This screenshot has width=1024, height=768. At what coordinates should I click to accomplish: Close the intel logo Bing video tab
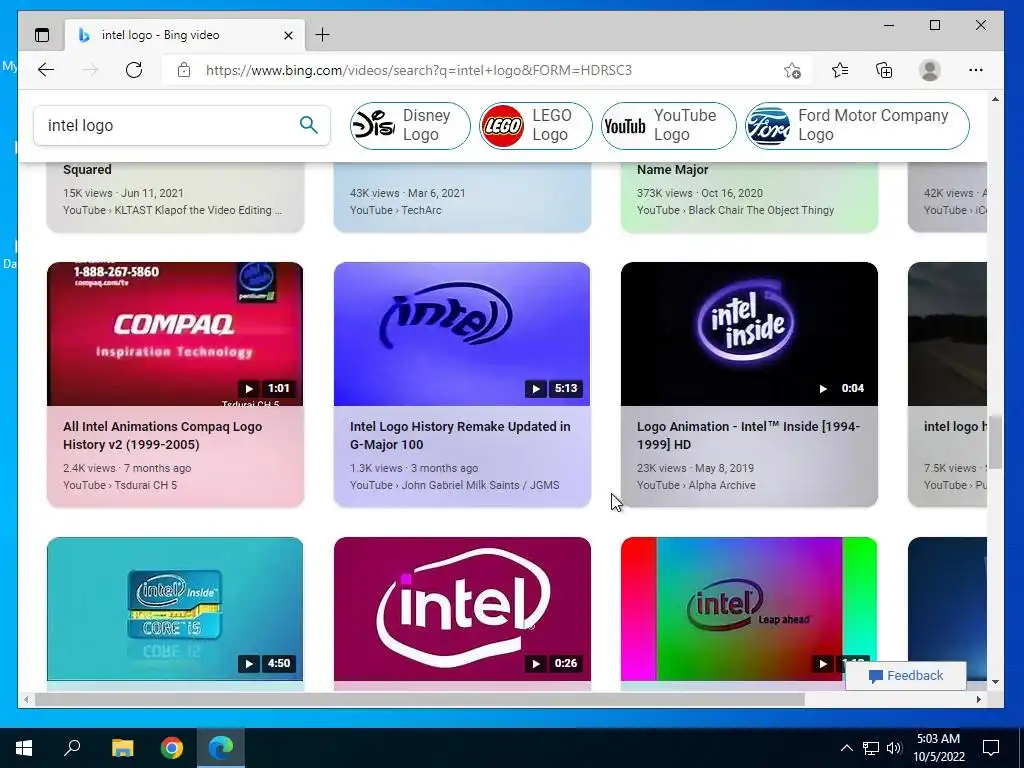(288, 35)
